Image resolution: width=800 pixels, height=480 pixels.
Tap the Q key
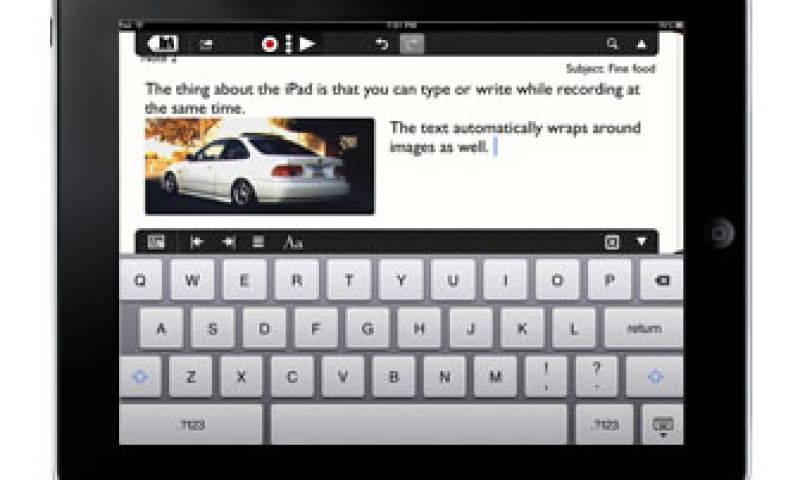[x=140, y=280]
